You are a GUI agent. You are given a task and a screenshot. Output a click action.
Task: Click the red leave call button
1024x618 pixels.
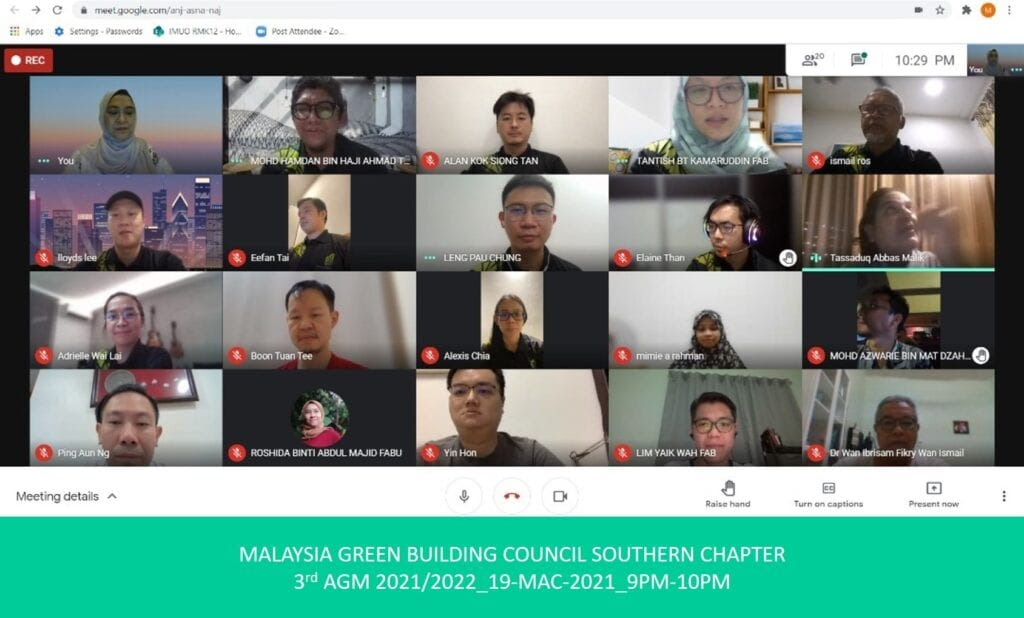[512, 496]
